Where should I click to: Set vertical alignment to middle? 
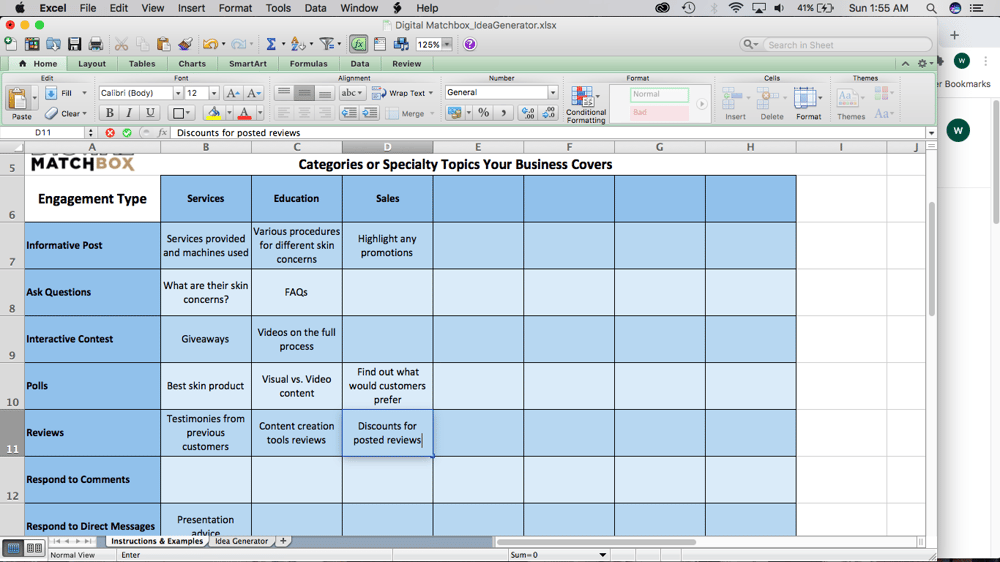304,93
